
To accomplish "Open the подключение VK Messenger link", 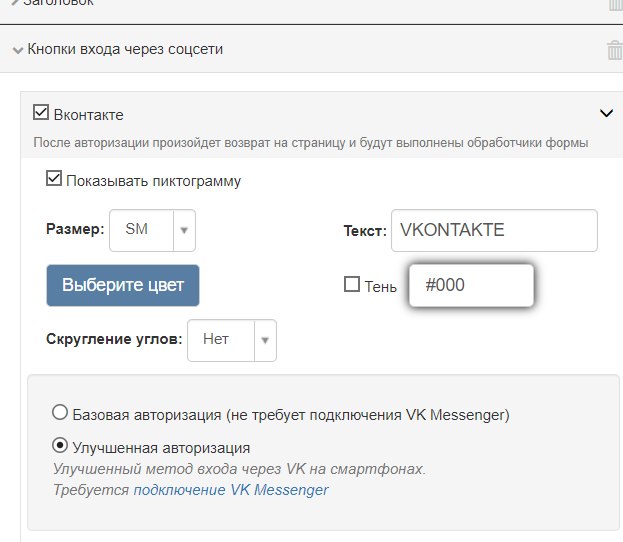I will [231, 490].
